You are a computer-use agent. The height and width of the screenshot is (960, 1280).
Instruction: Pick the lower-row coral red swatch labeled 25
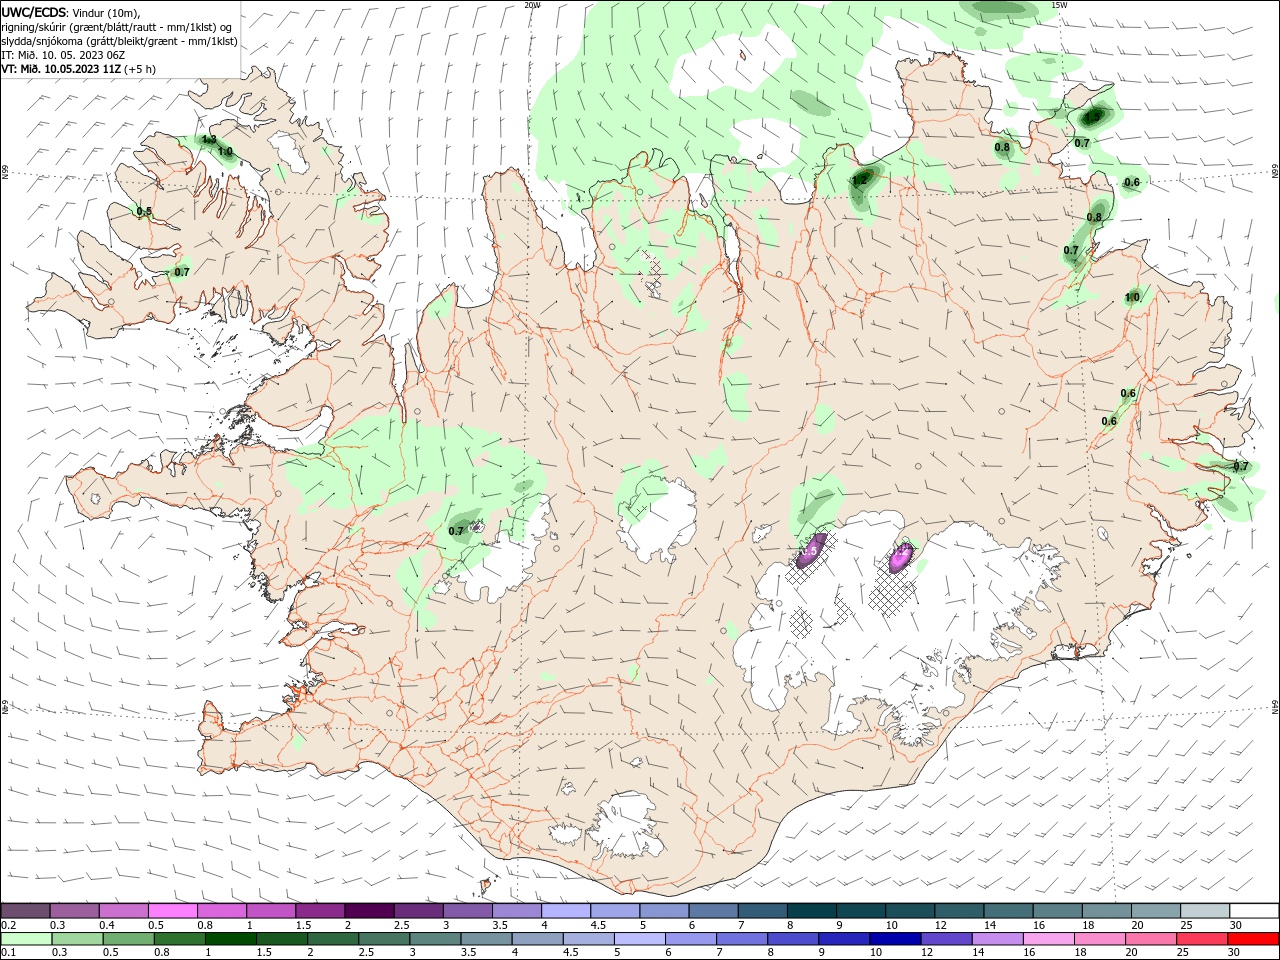tap(1201, 939)
